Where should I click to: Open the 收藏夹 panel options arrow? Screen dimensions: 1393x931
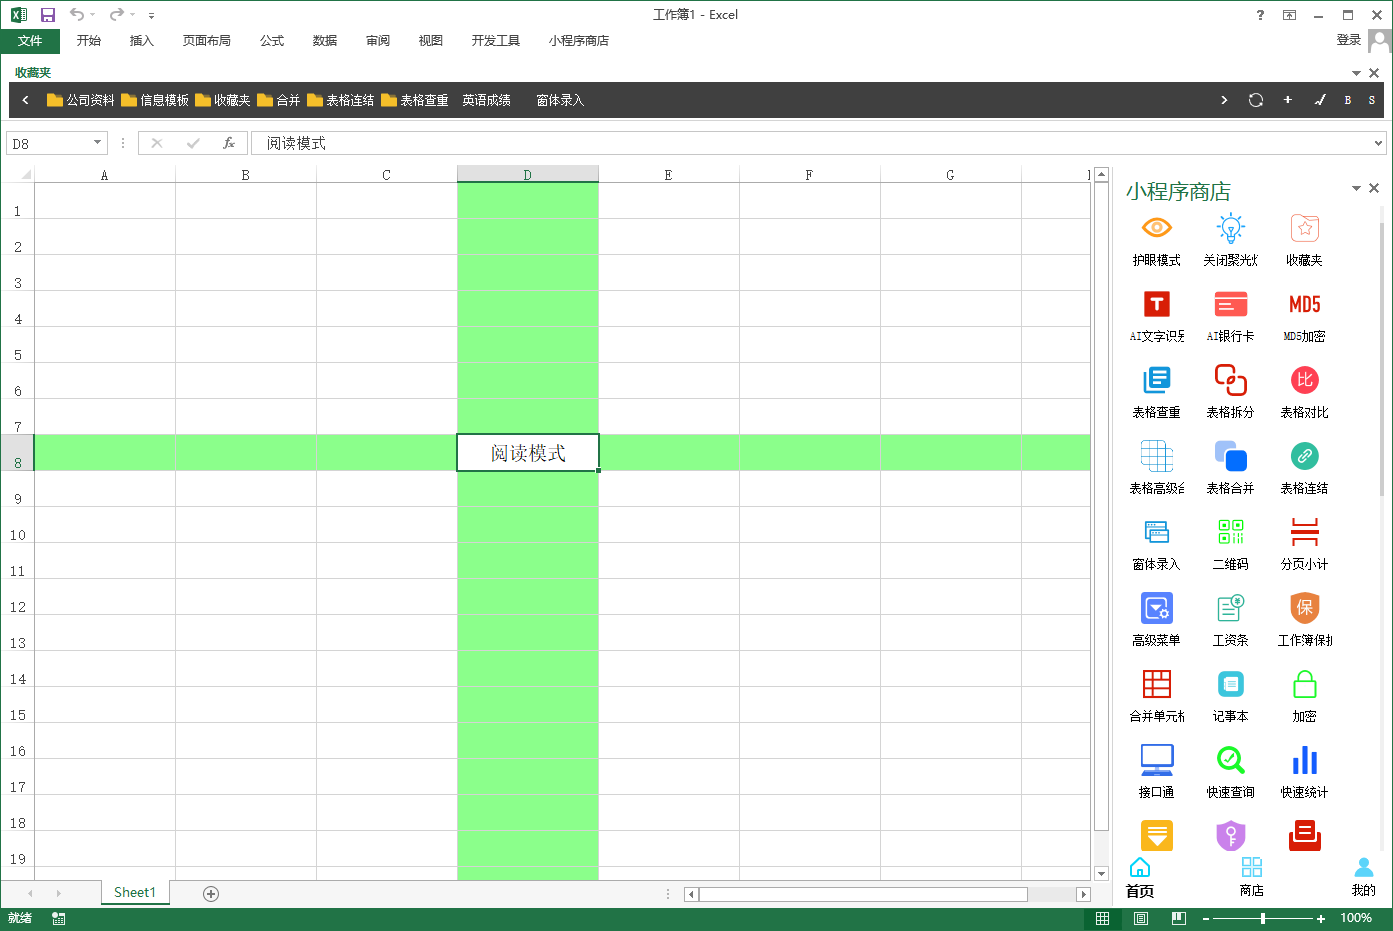click(x=1356, y=73)
